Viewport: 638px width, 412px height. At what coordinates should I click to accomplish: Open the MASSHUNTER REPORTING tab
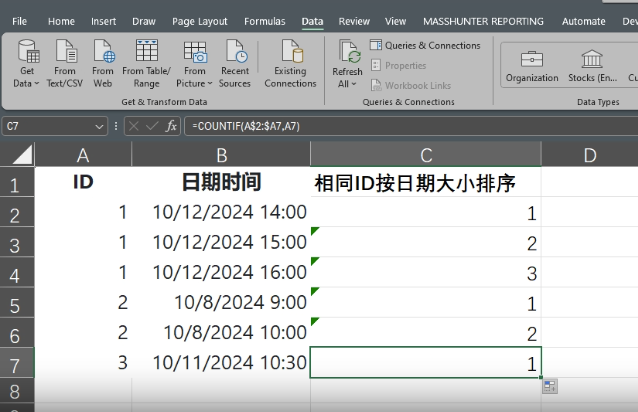483,21
